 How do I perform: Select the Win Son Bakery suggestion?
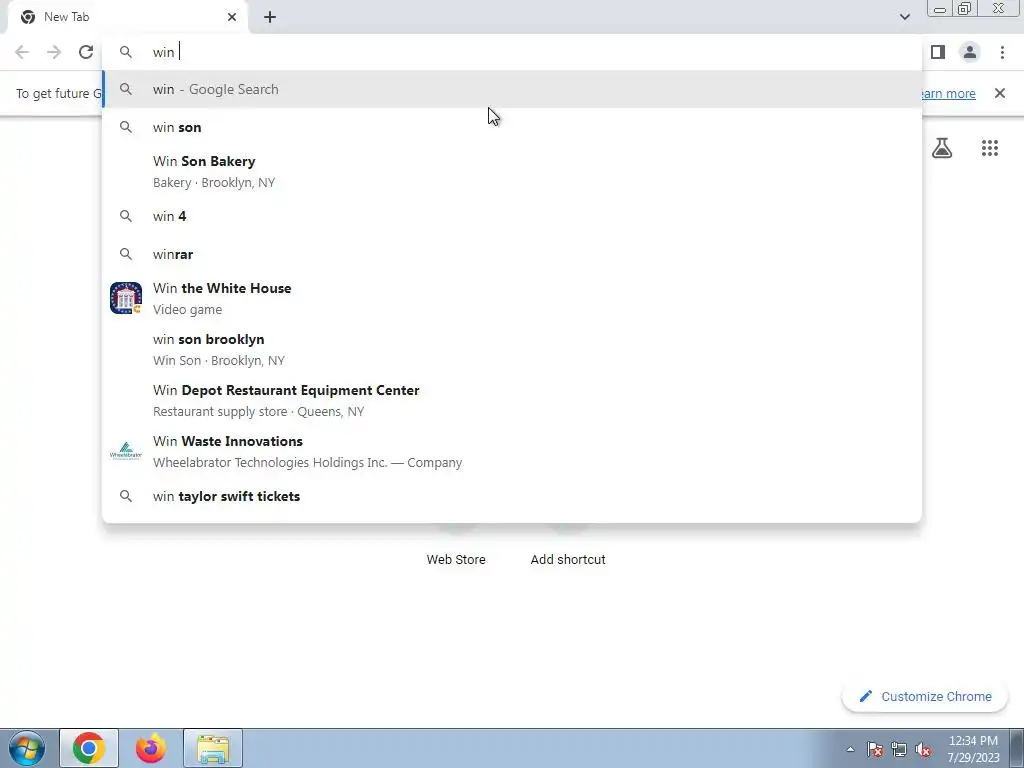pos(512,172)
